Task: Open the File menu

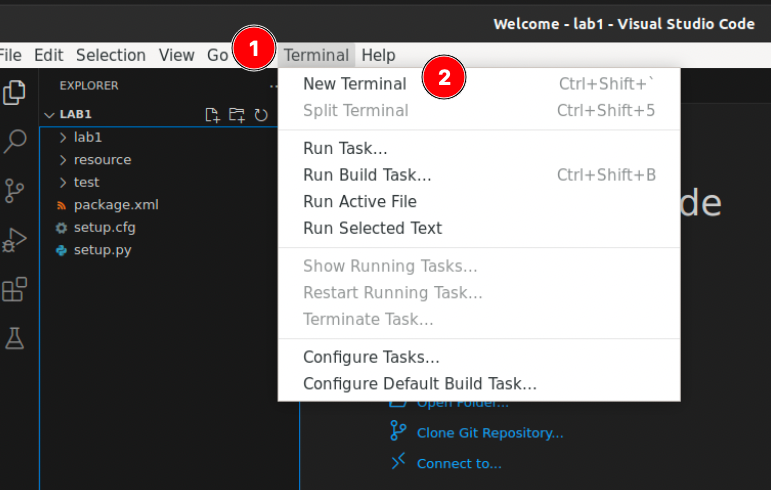Action: pyautogui.click(x=10, y=55)
